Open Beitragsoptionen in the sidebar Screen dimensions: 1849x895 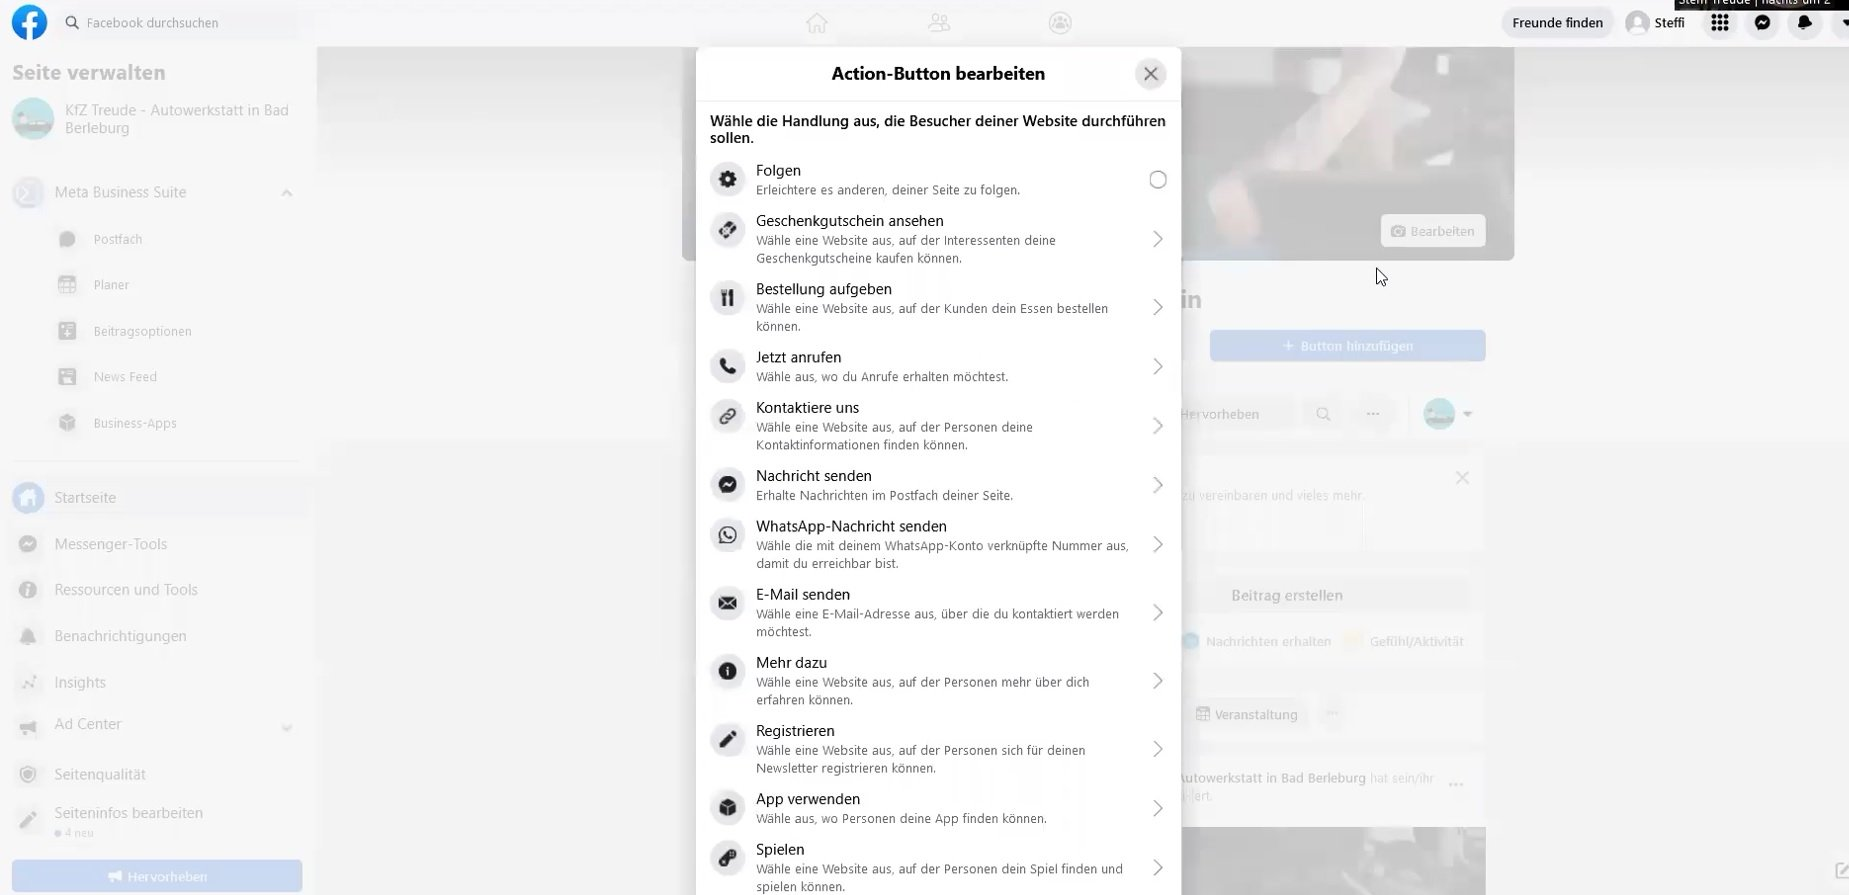[142, 332]
